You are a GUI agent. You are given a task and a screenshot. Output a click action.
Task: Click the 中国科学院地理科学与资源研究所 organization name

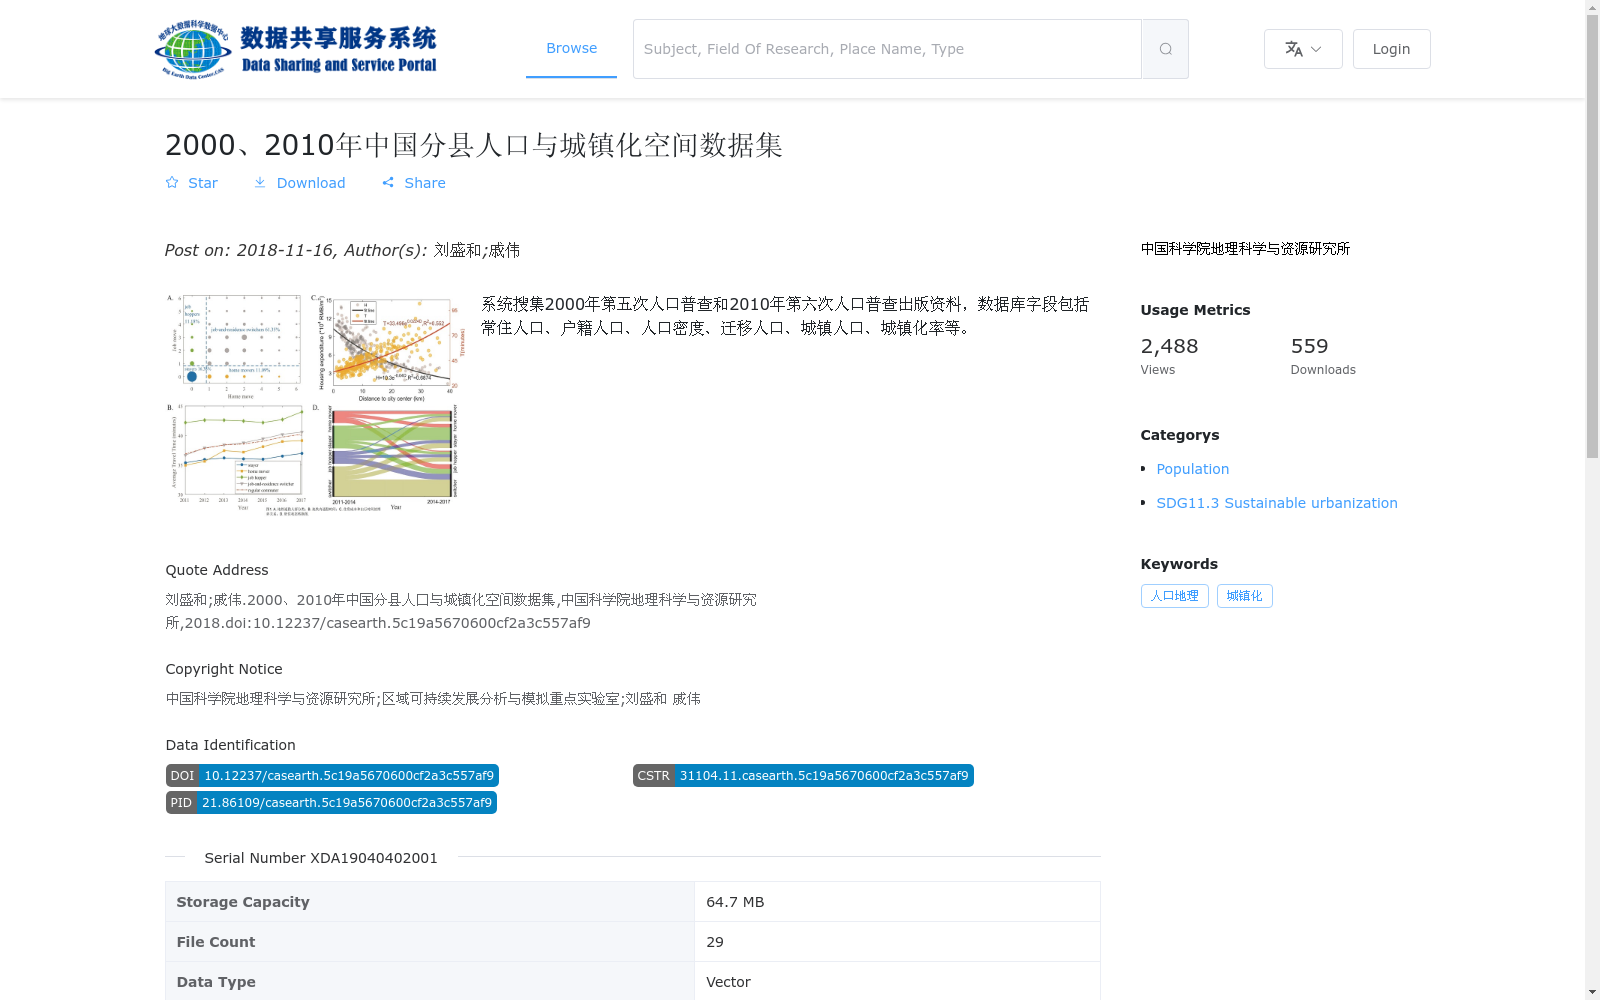pos(1245,249)
